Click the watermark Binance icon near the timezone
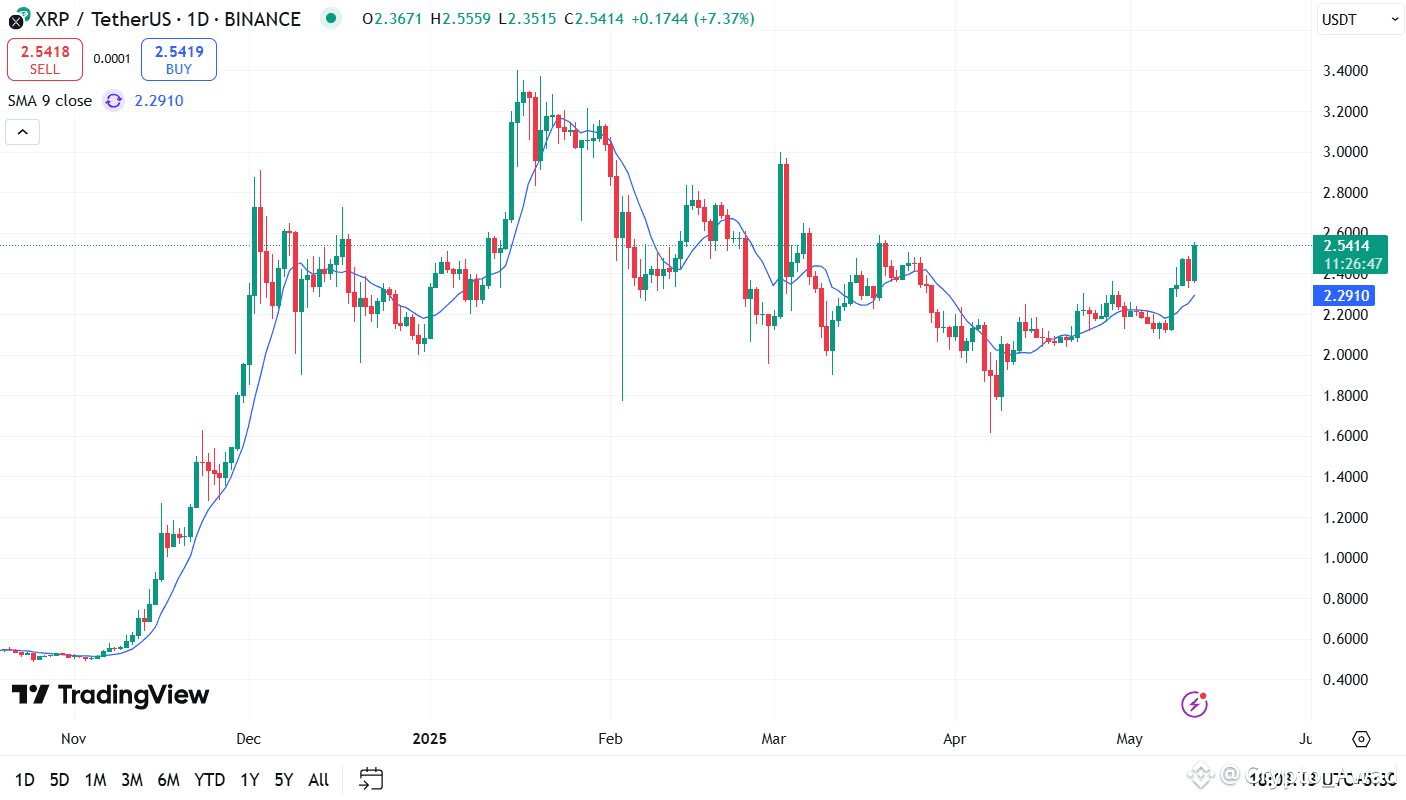Viewport: 1406px width, 800px height. point(1200,775)
